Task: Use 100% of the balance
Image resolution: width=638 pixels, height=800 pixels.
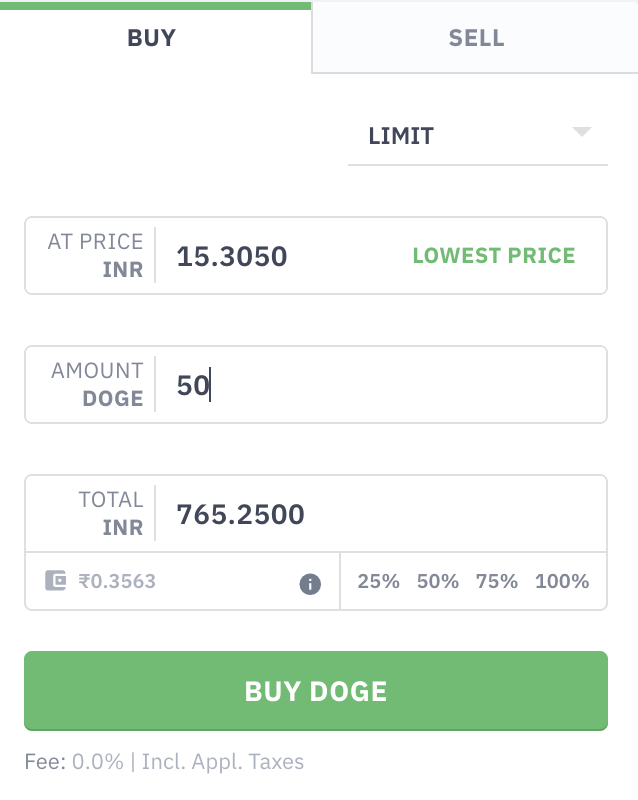Action: point(562,581)
